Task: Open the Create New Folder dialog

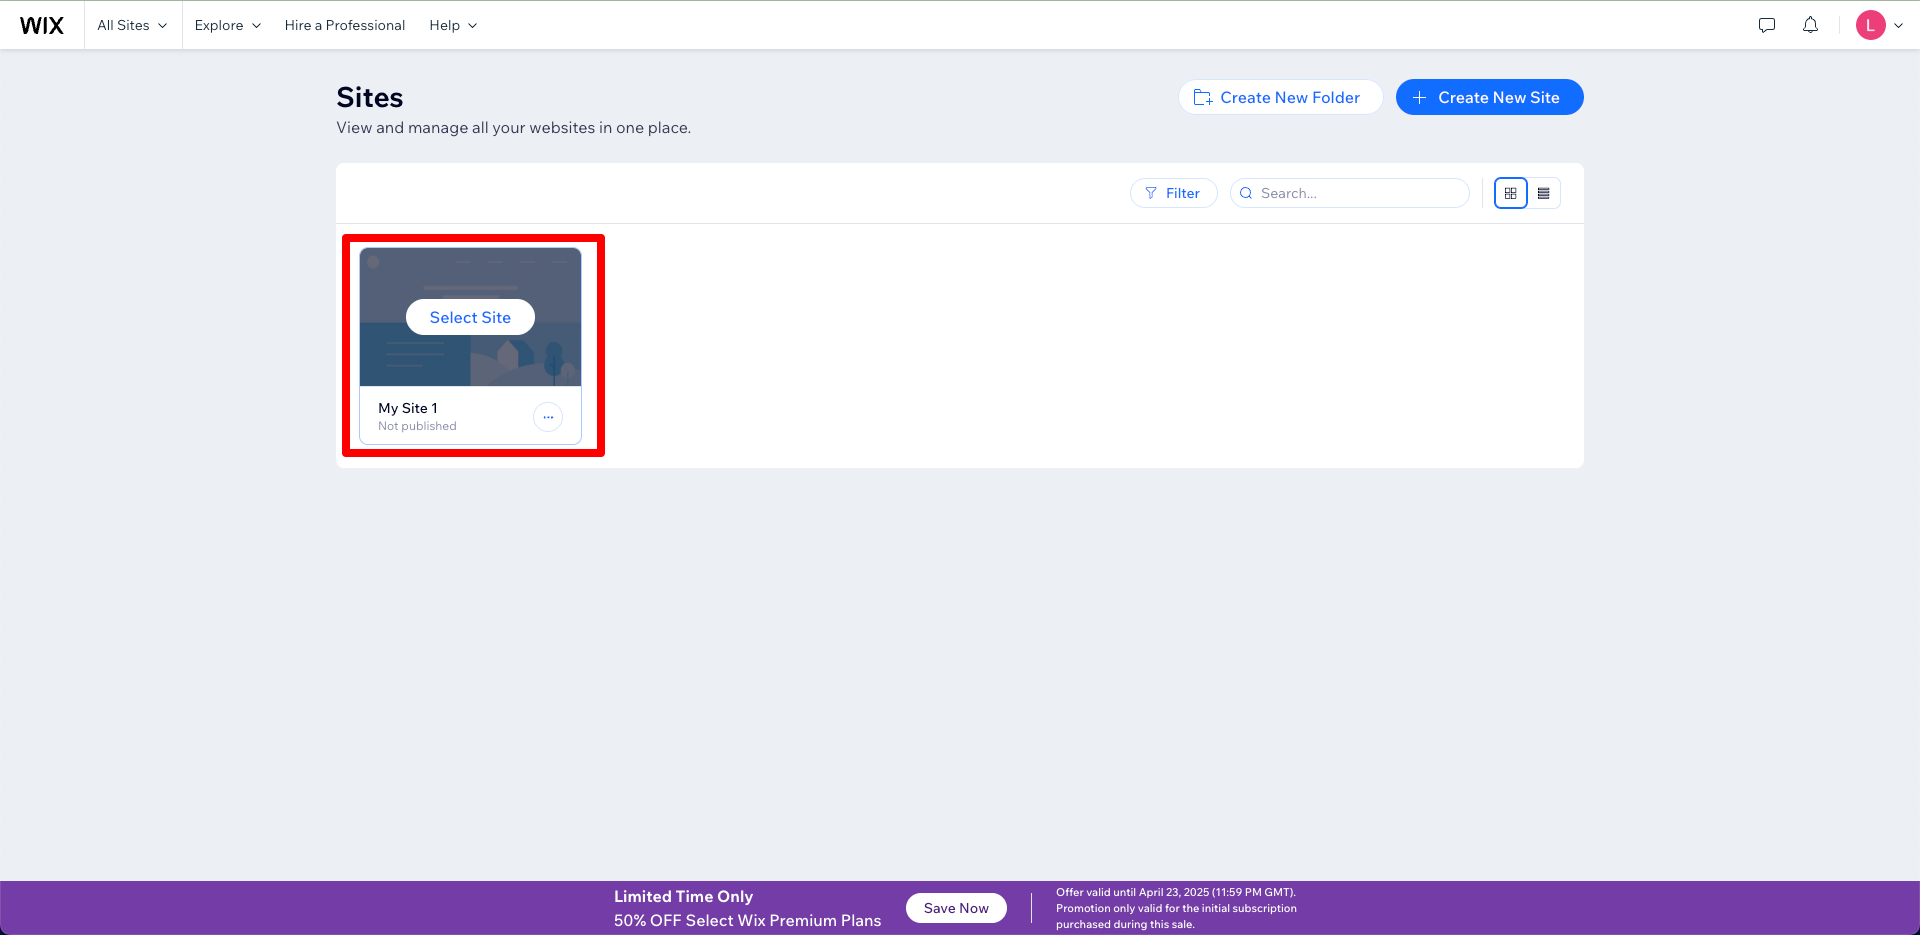Action: 1280,97
